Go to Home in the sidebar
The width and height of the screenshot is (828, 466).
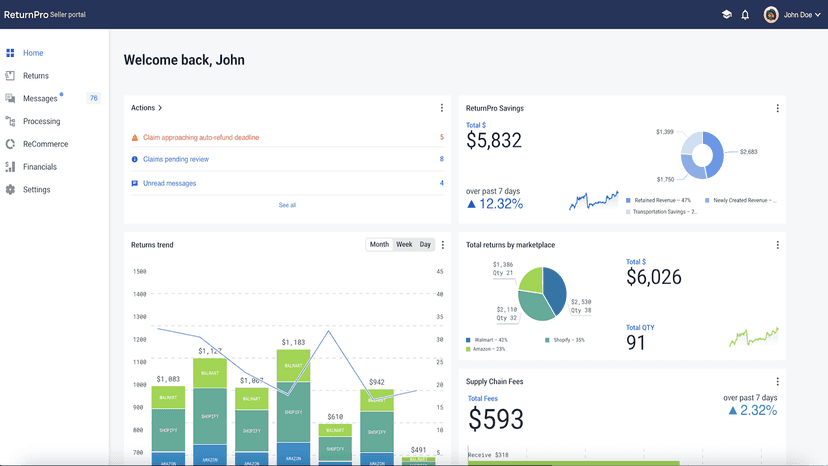[x=33, y=53]
